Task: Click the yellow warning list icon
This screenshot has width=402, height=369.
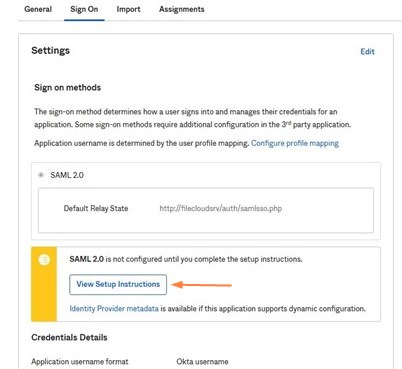Action: [44, 259]
